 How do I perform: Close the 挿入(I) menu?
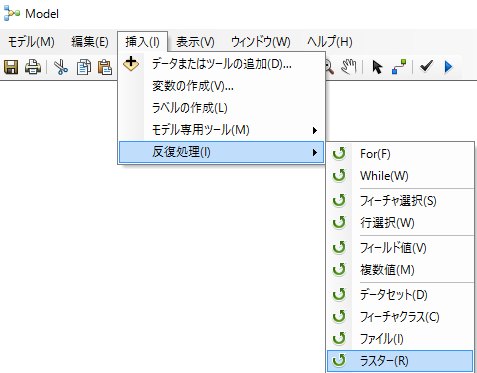pos(142,42)
